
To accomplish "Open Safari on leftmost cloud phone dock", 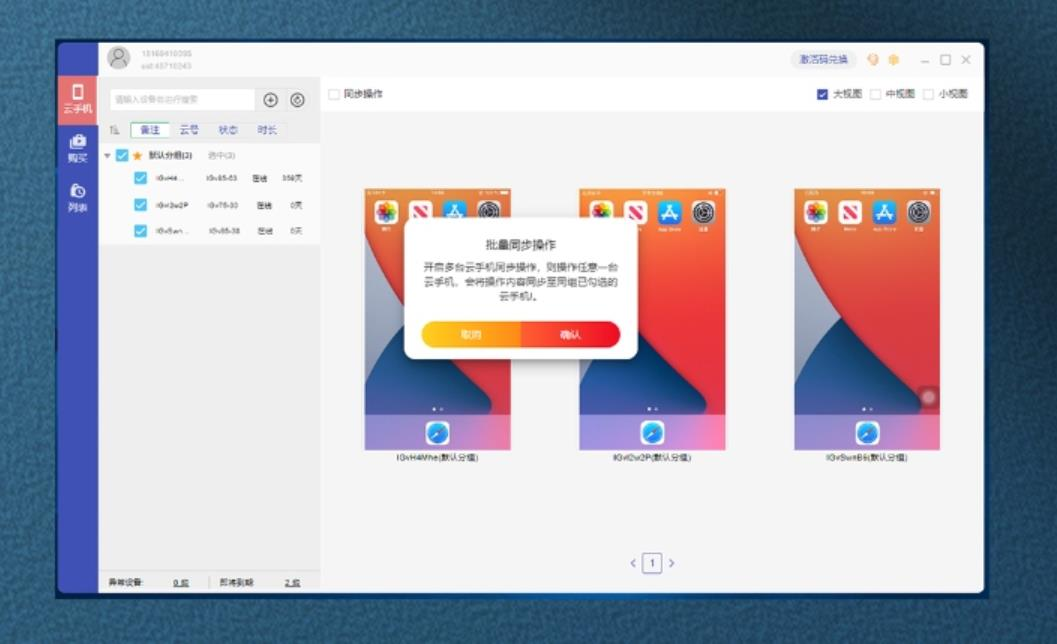I will point(437,433).
